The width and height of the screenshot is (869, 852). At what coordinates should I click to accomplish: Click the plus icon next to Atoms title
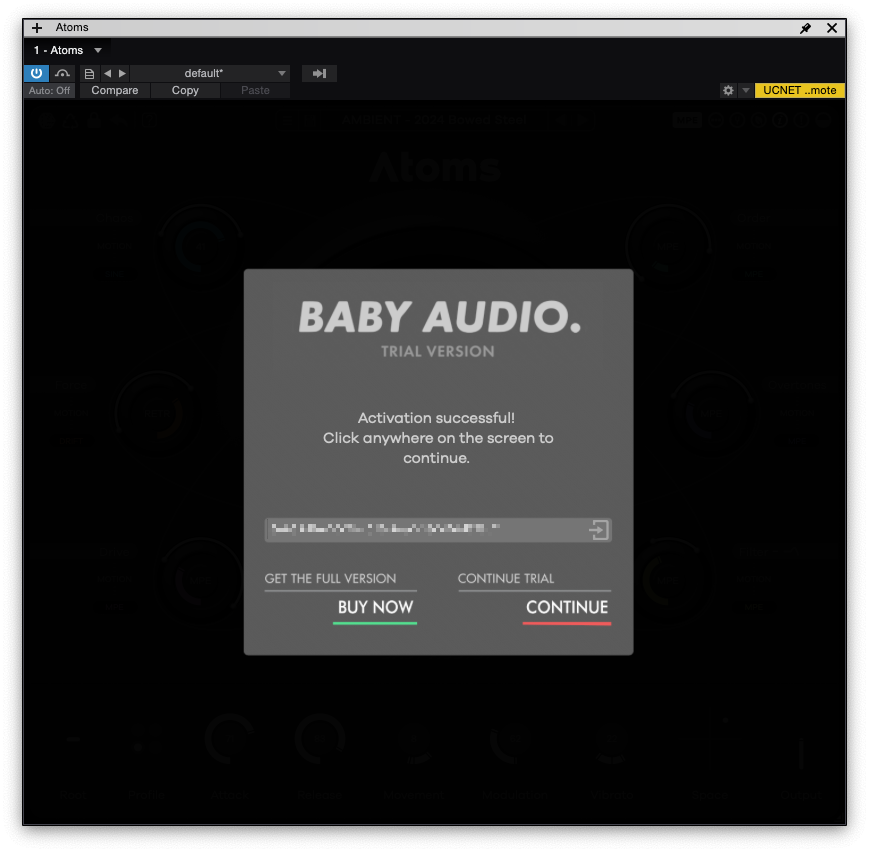tap(37, 28)
